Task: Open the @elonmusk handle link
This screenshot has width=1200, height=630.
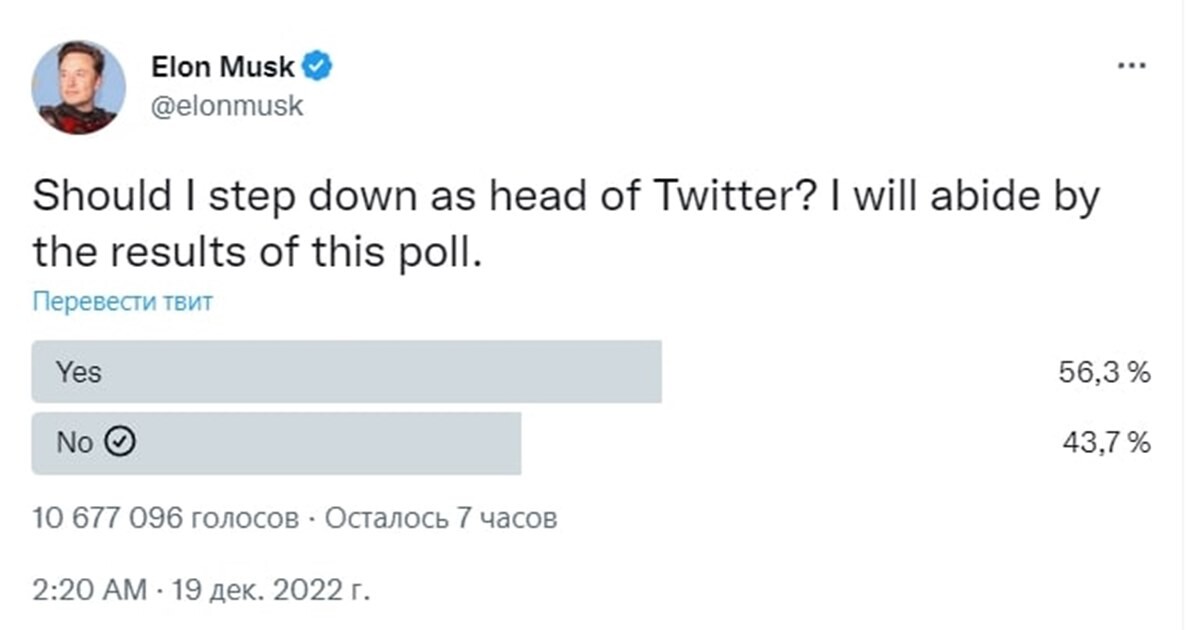Action: pos(226,106)
